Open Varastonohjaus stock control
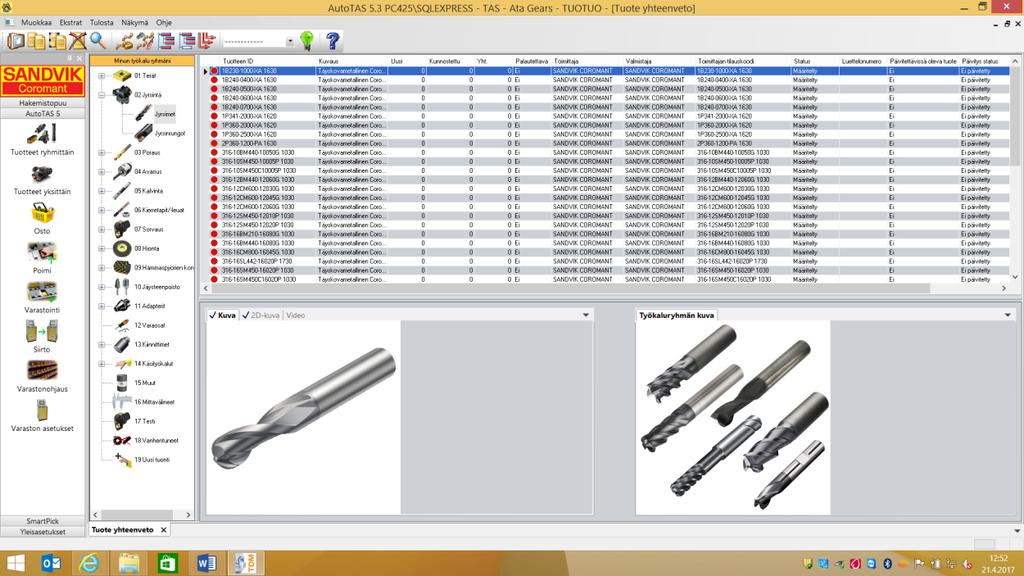The width and height of the screenshot is (1024, 576). pos(42,376)
